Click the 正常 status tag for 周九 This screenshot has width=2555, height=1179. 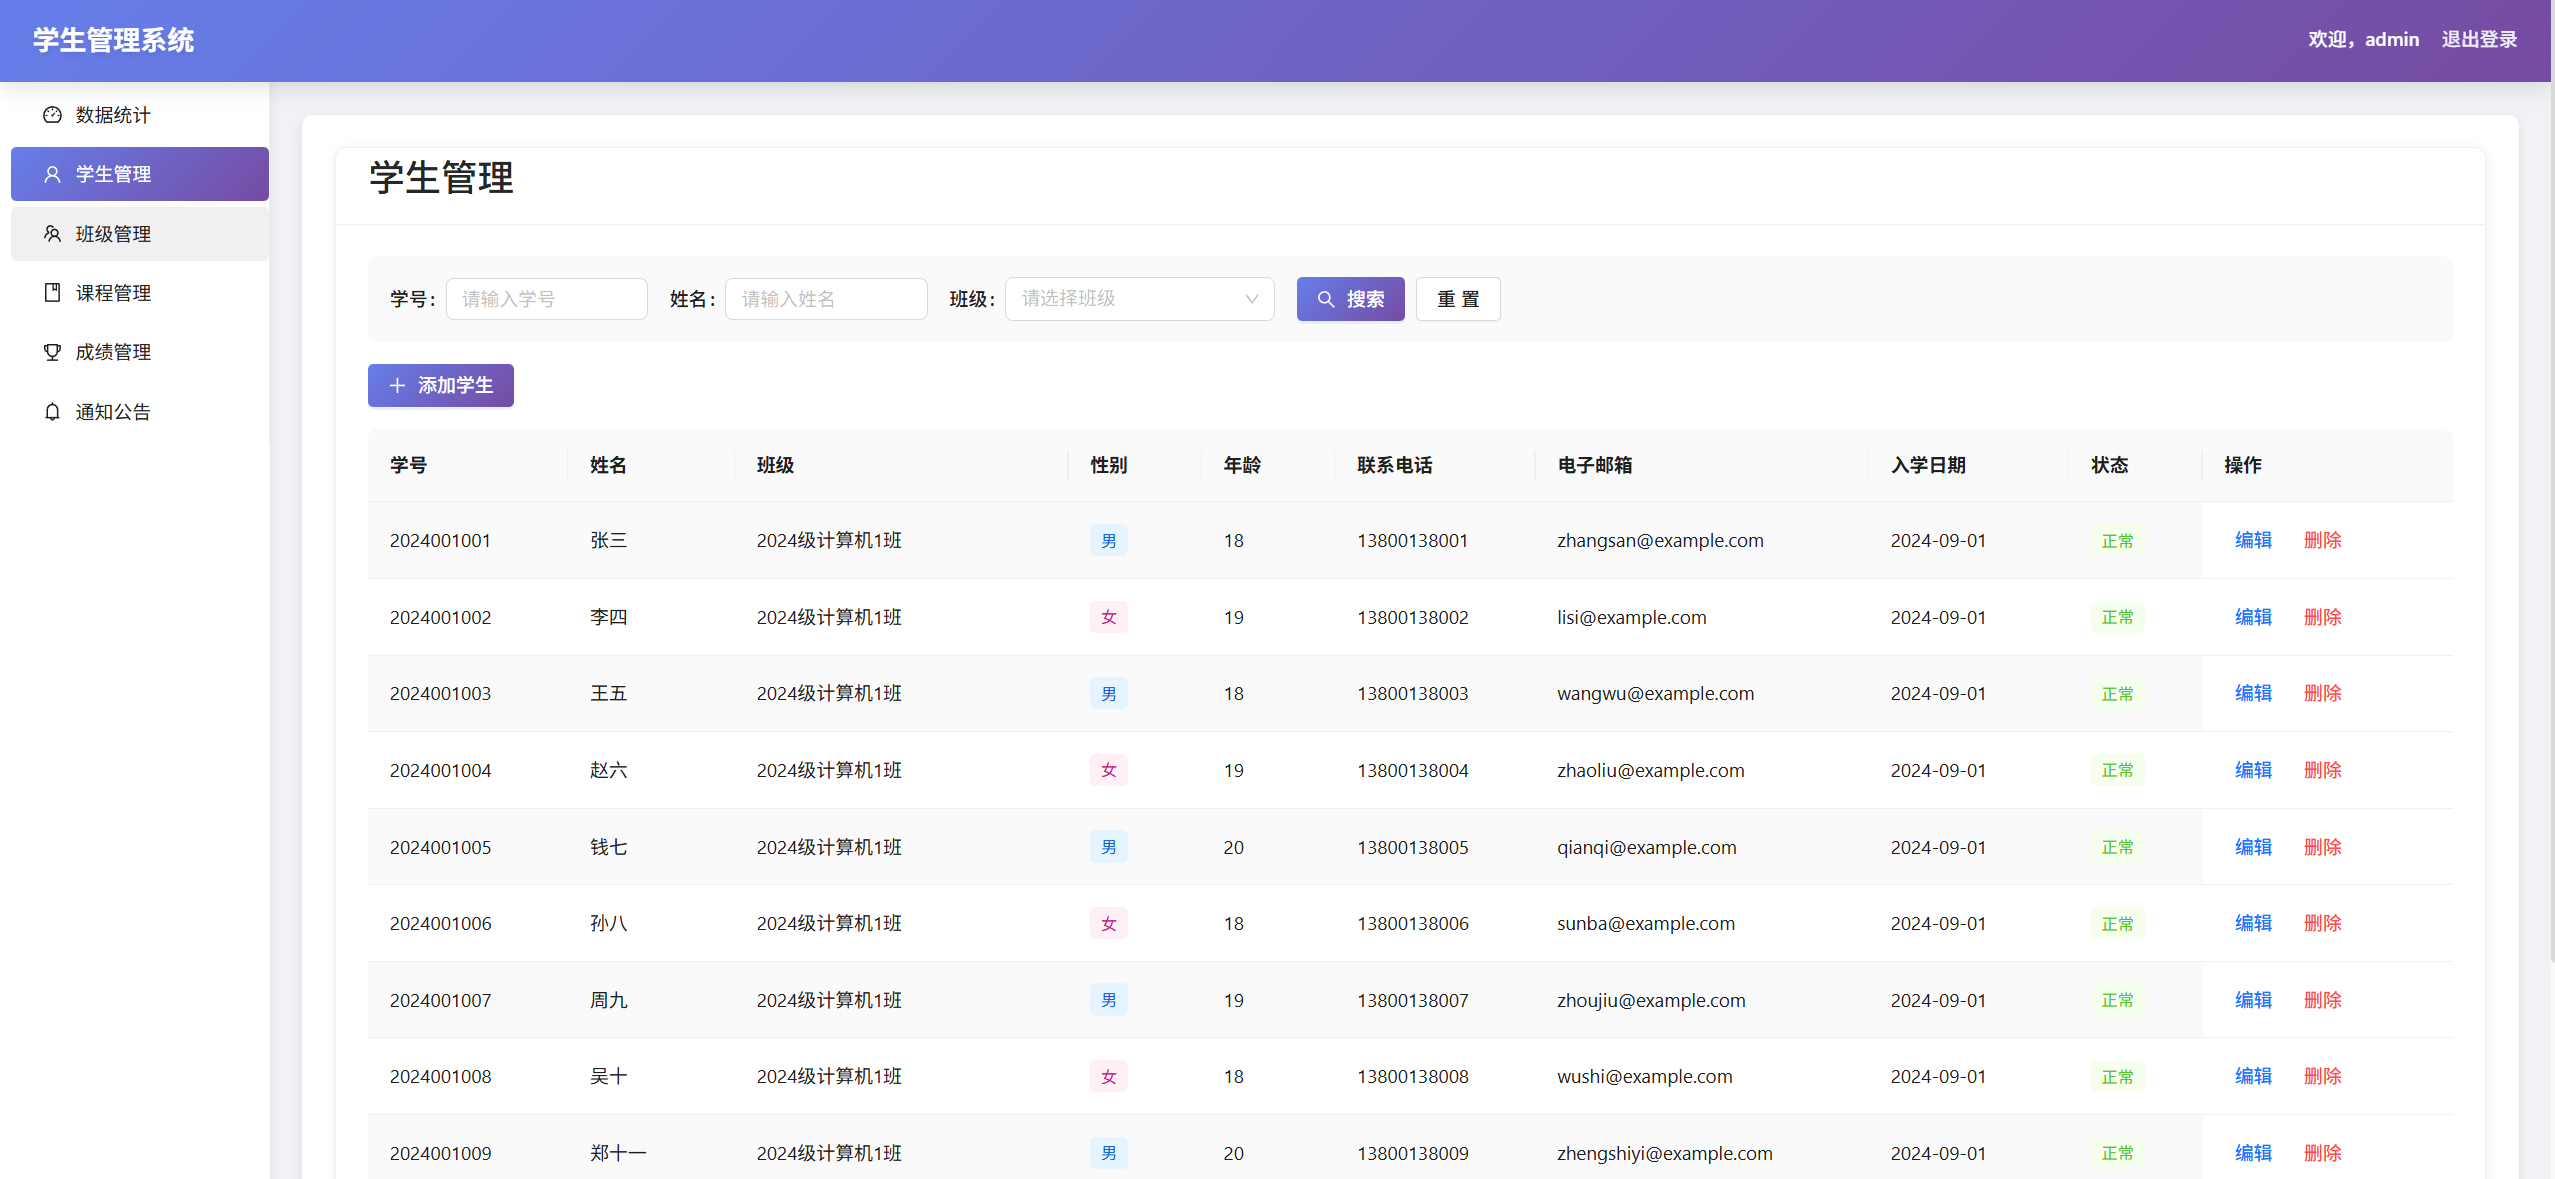pyautogui.click(x=2117, y=1000)
